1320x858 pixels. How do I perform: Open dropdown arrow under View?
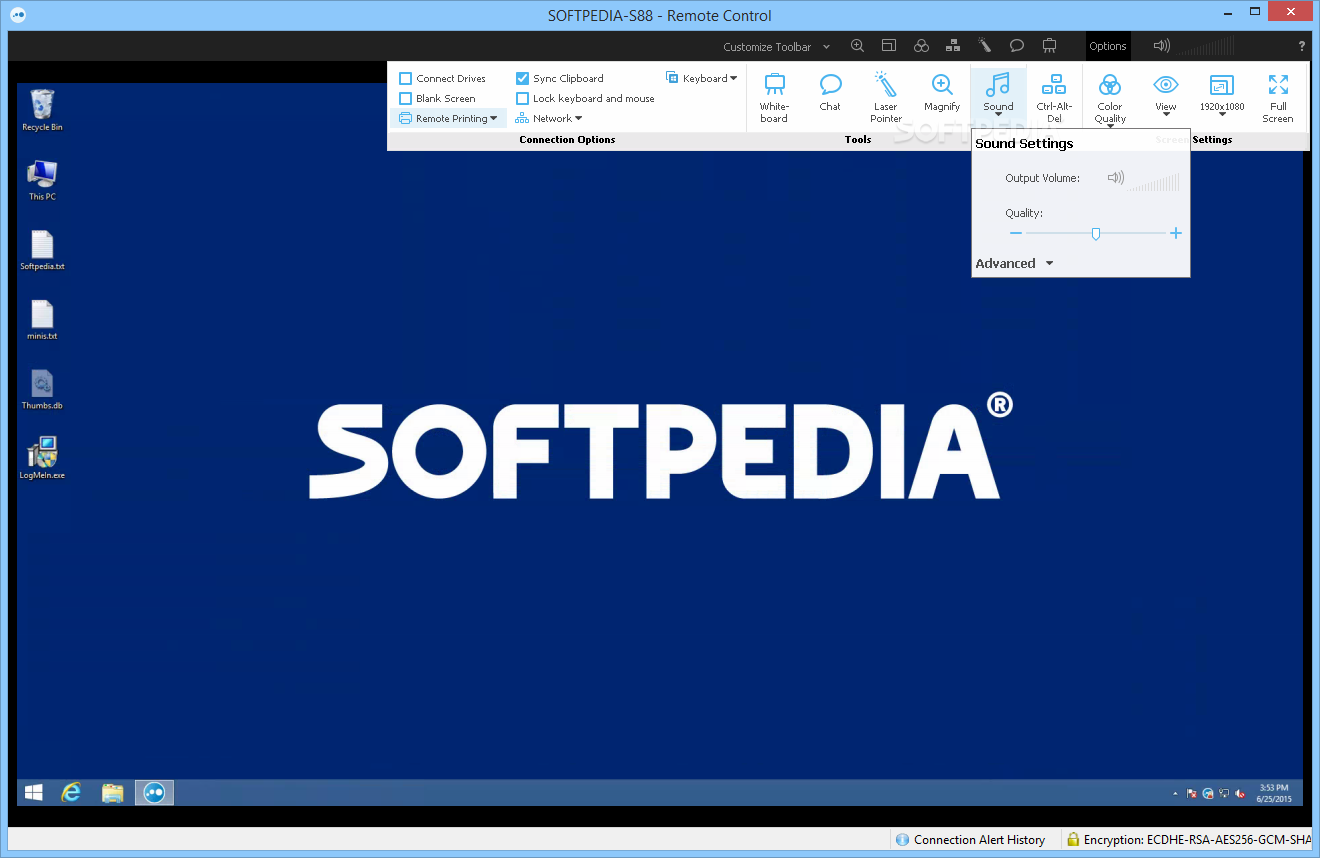(1166, 116)
